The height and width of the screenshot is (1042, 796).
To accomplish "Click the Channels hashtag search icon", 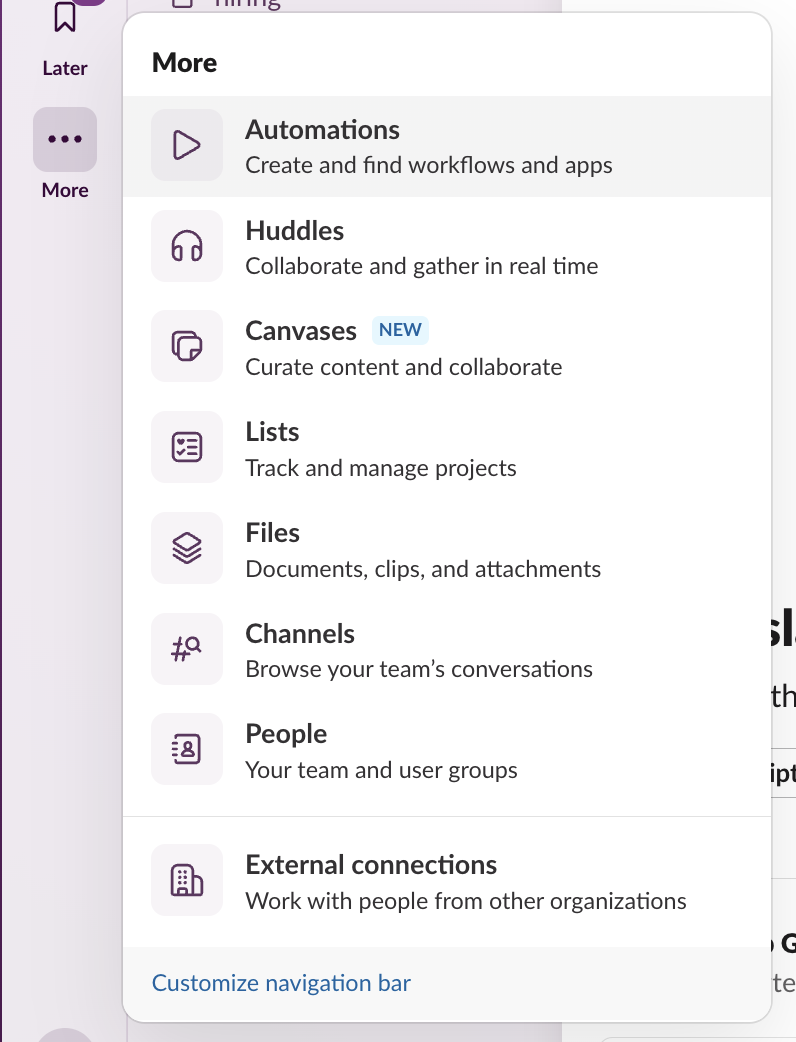I will click(187, 649).
